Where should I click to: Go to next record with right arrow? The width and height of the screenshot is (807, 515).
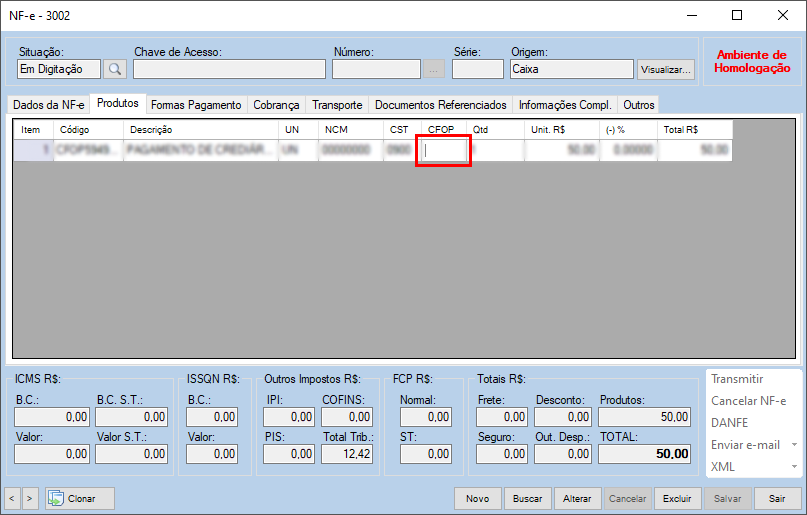pos(30,498)
